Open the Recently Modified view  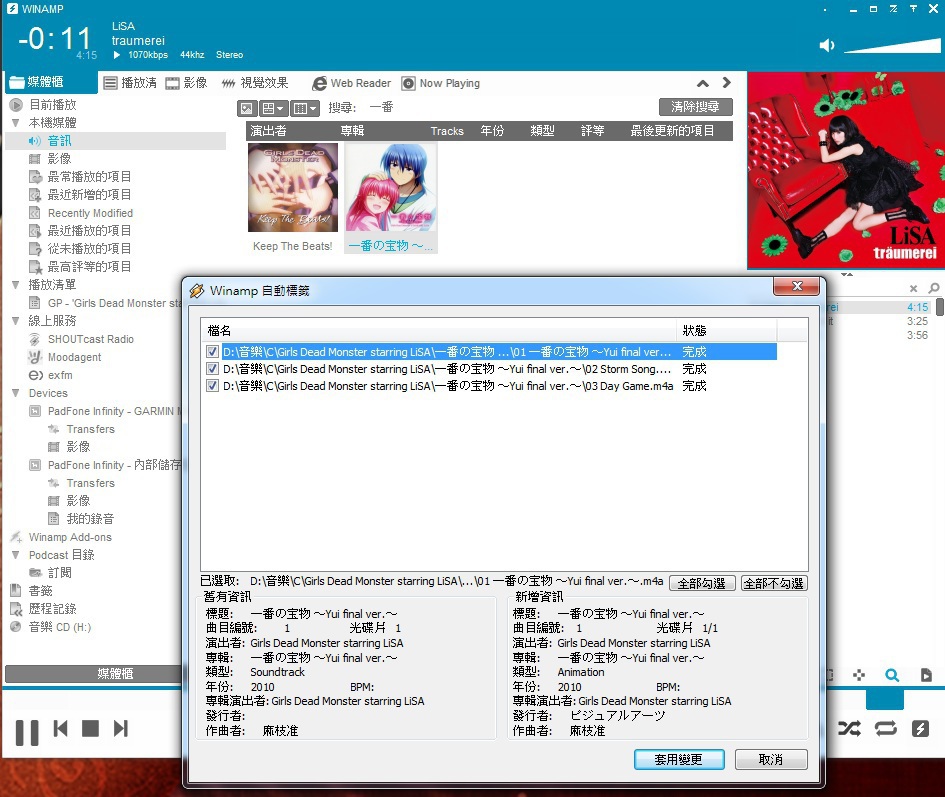(90, 213)
